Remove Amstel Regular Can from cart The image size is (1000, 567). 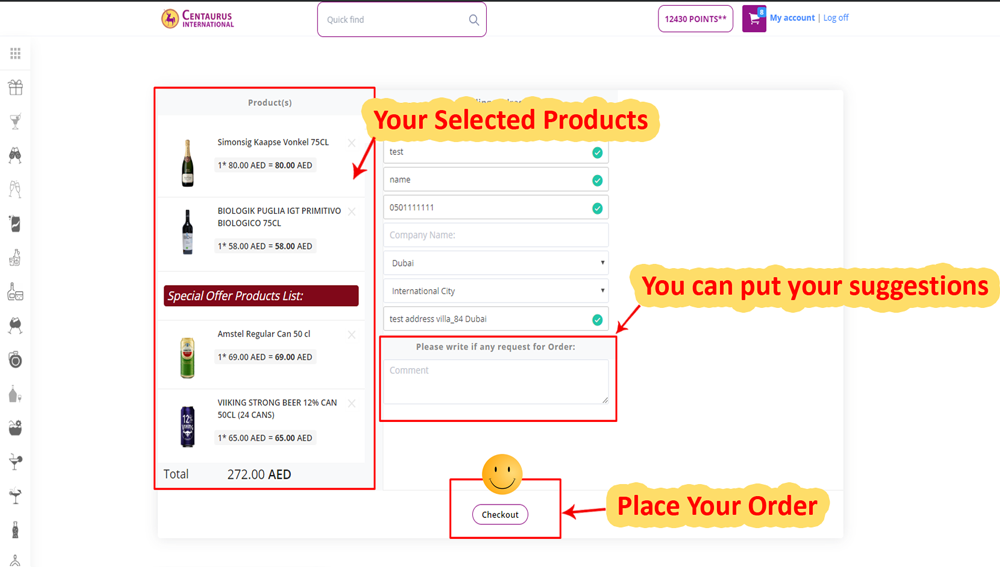351,334
